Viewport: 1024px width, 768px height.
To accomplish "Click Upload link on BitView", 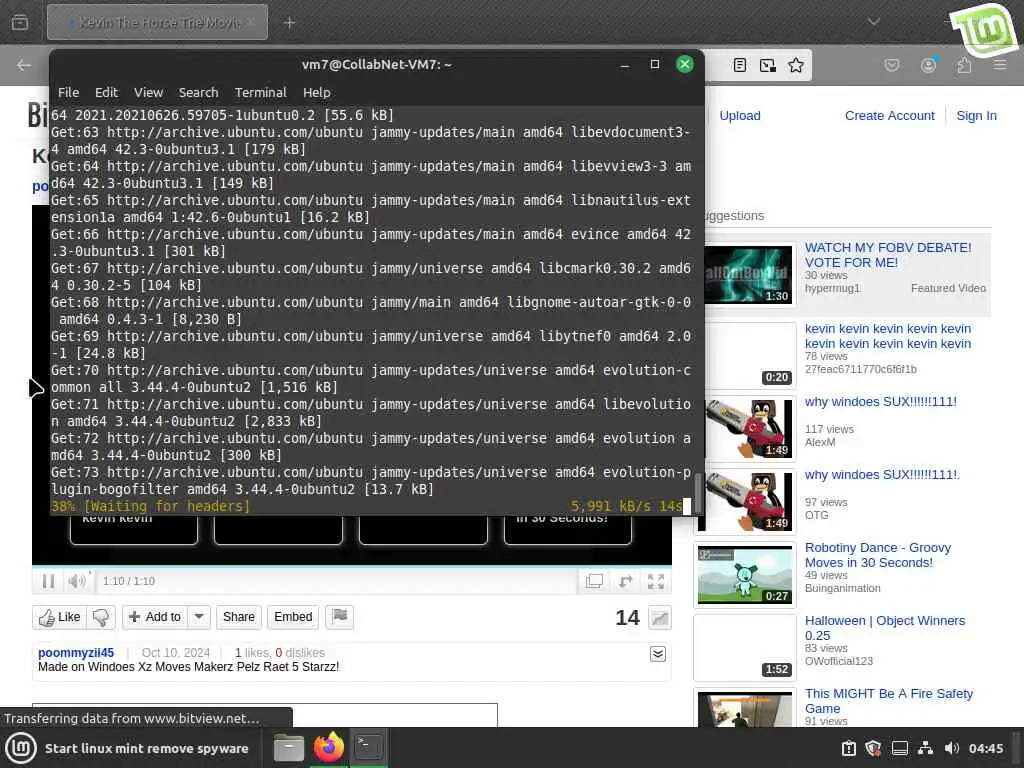I will (x=740, y=116).
